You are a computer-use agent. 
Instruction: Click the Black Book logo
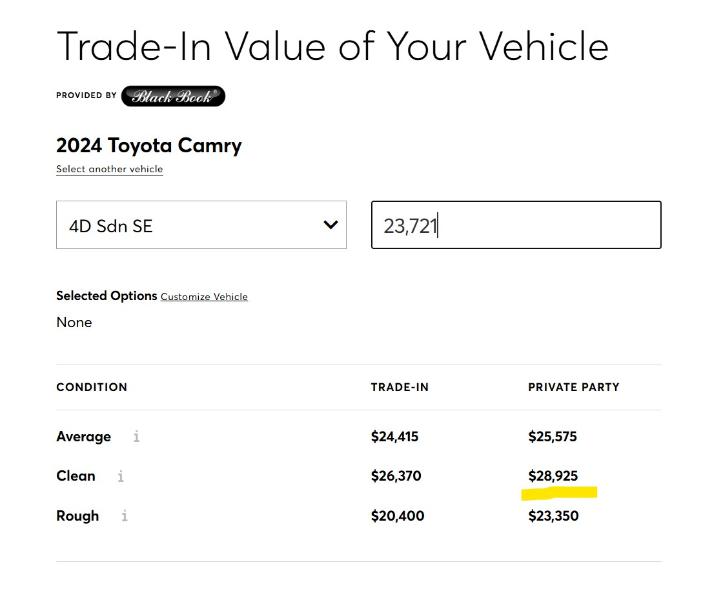coord(172,96)
